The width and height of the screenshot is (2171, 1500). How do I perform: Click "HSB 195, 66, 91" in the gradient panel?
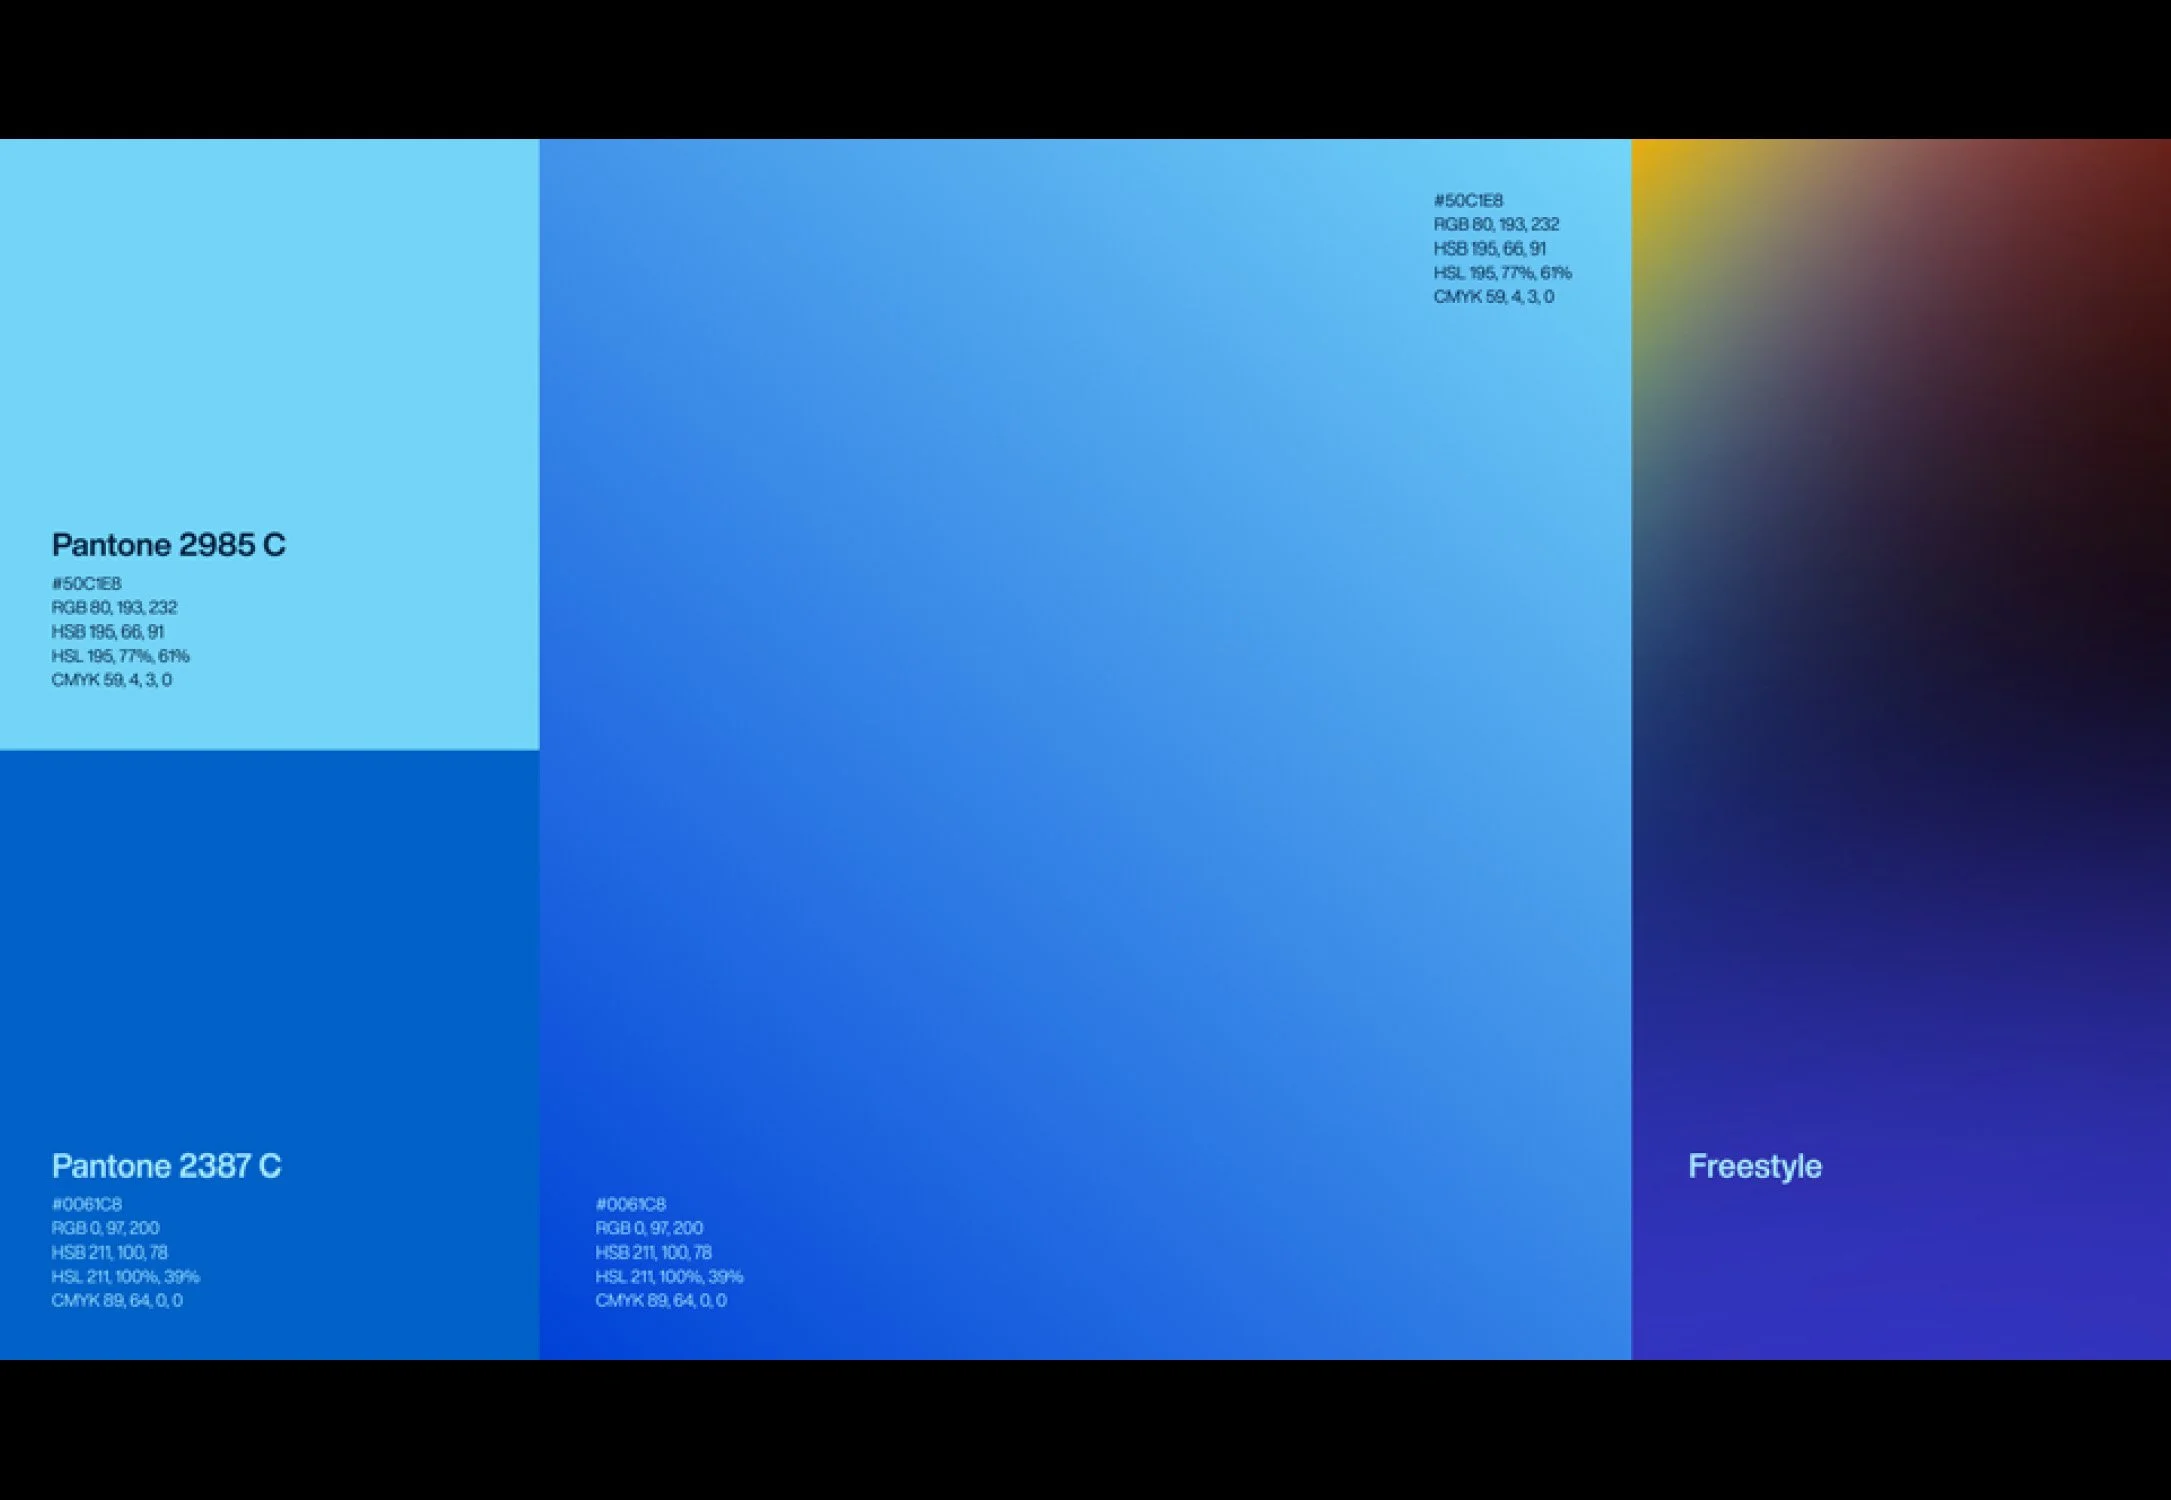coord(1489,249)
